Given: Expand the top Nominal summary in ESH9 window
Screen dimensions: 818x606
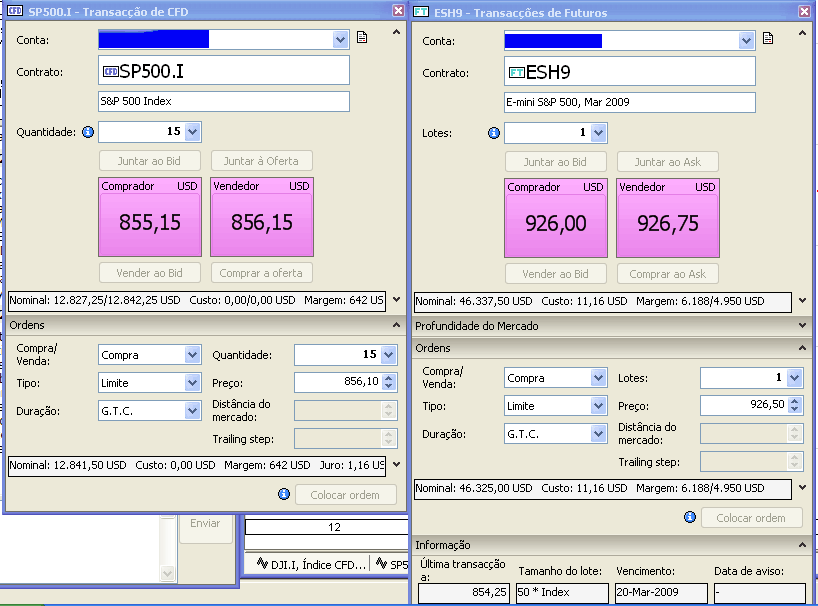Looking at the screenshot, I should [802, 301].
